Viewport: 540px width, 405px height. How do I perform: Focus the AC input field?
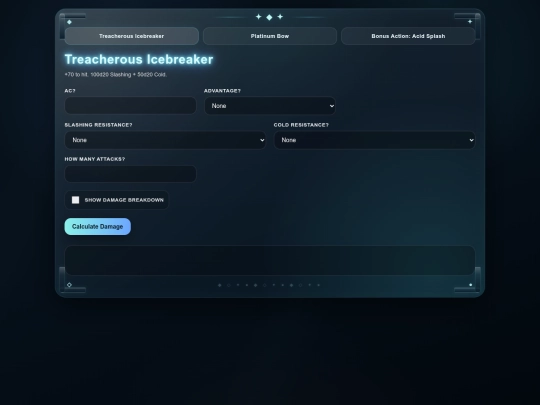(x=131, y=105)
